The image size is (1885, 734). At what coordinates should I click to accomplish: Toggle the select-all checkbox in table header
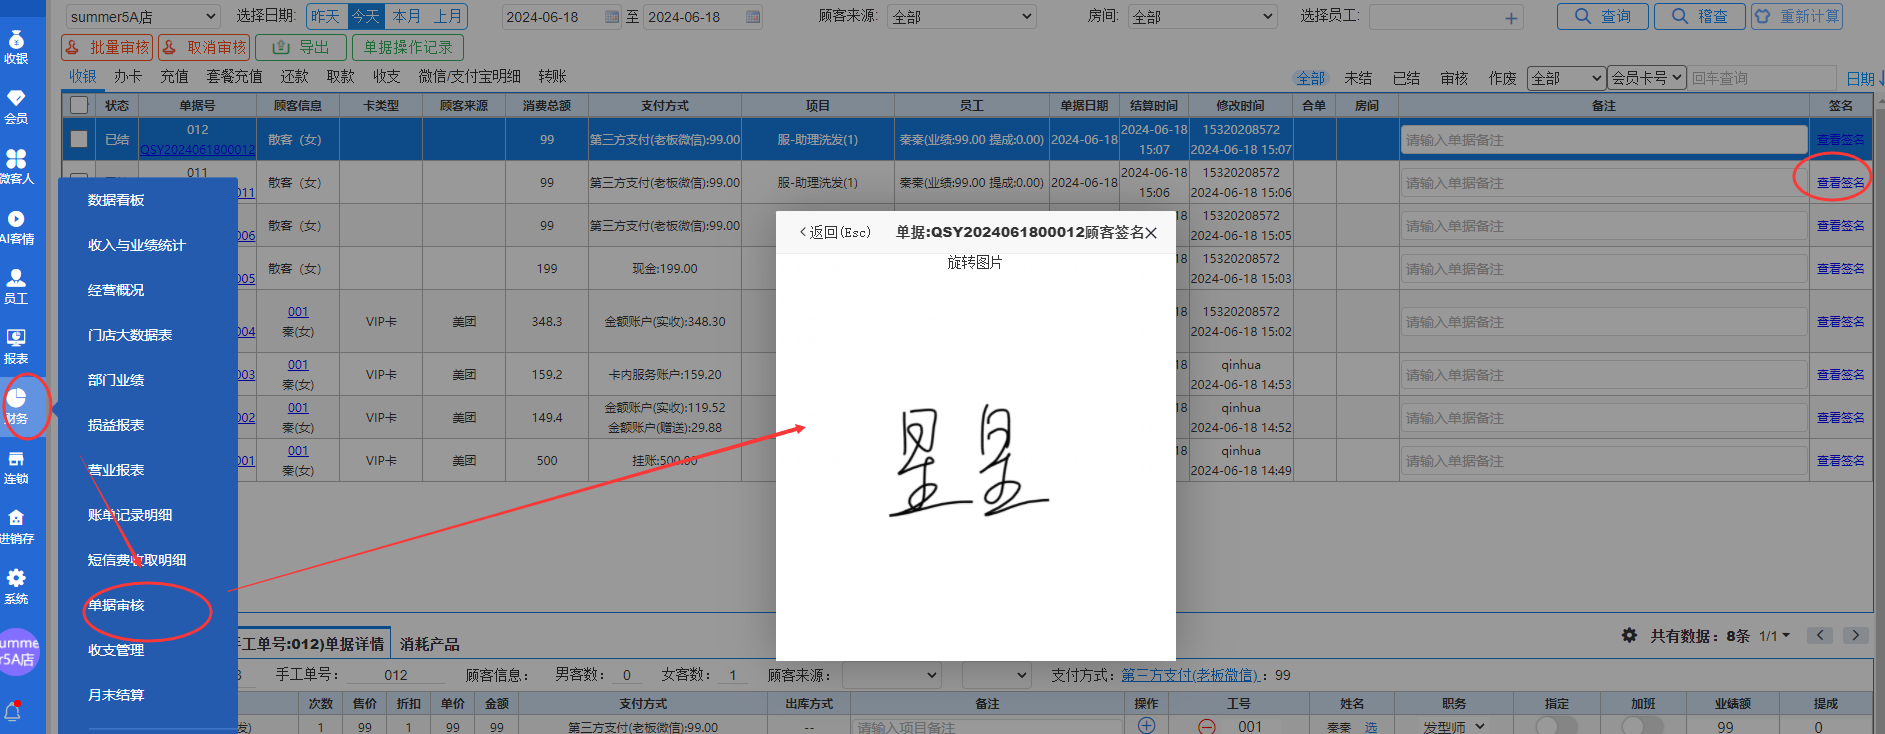79,105
